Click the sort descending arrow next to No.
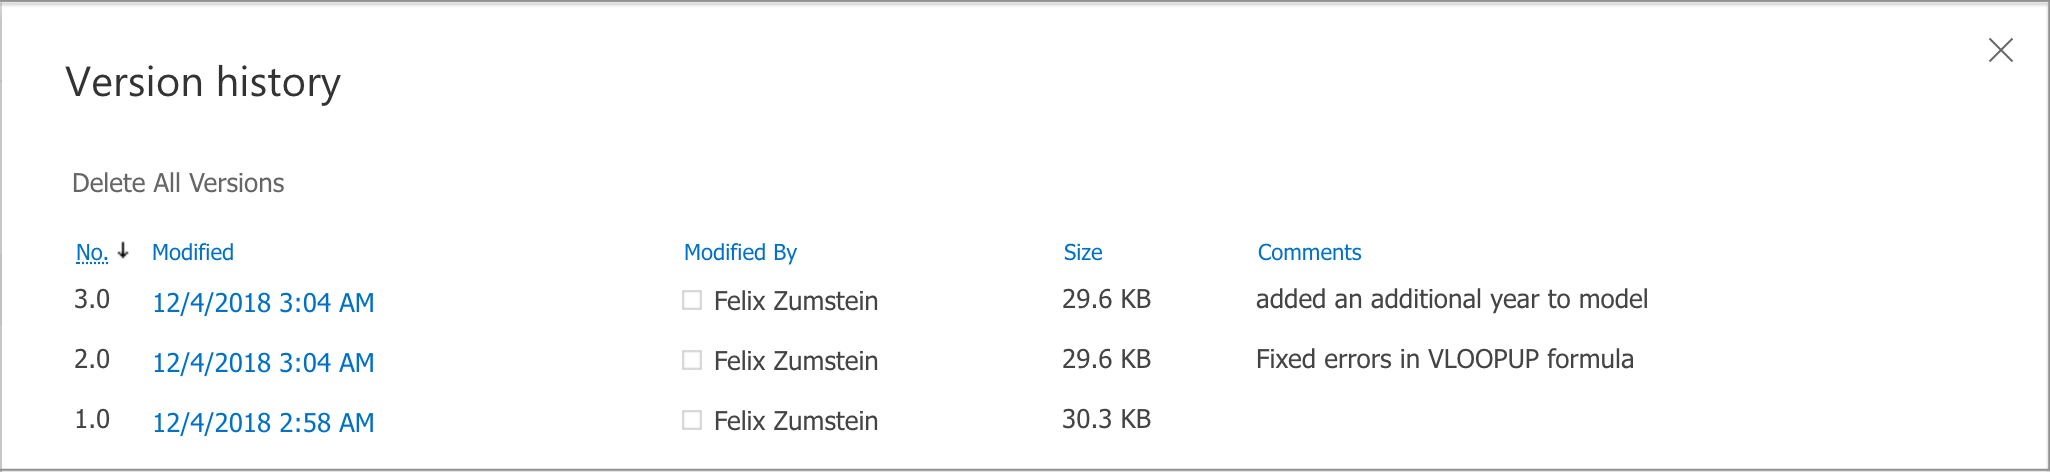Screen dimensions: 2050x472 tap(123, 251)
